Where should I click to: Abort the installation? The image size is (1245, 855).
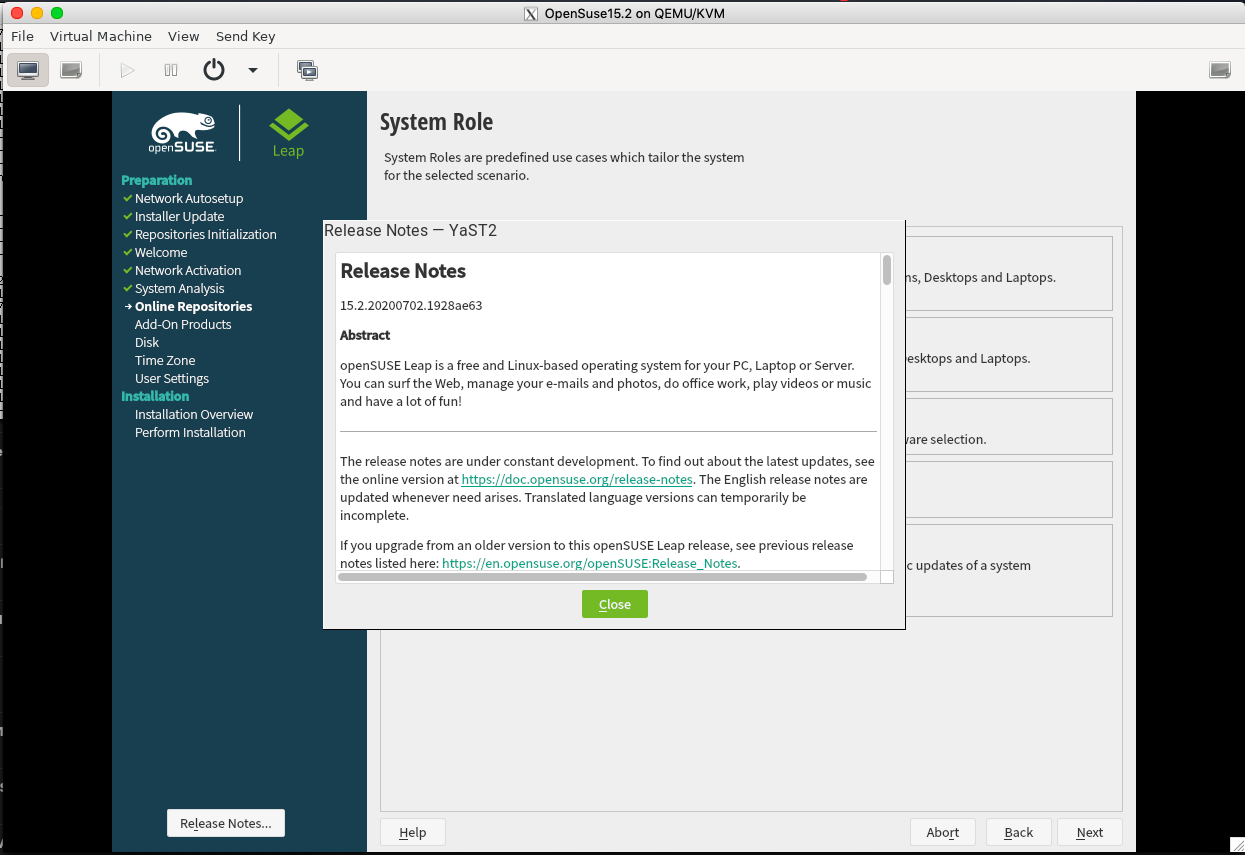(943, 832)
